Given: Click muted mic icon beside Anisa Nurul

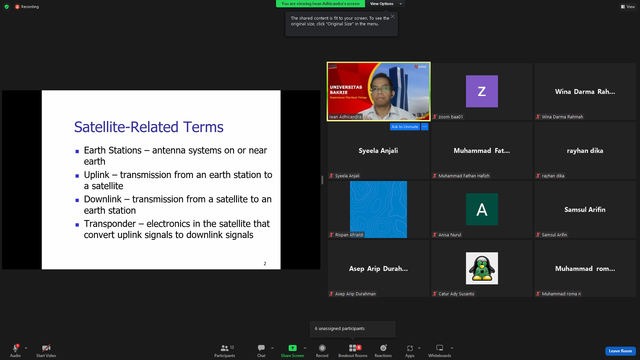Looking at the screenshot, I should pos(435,235).
